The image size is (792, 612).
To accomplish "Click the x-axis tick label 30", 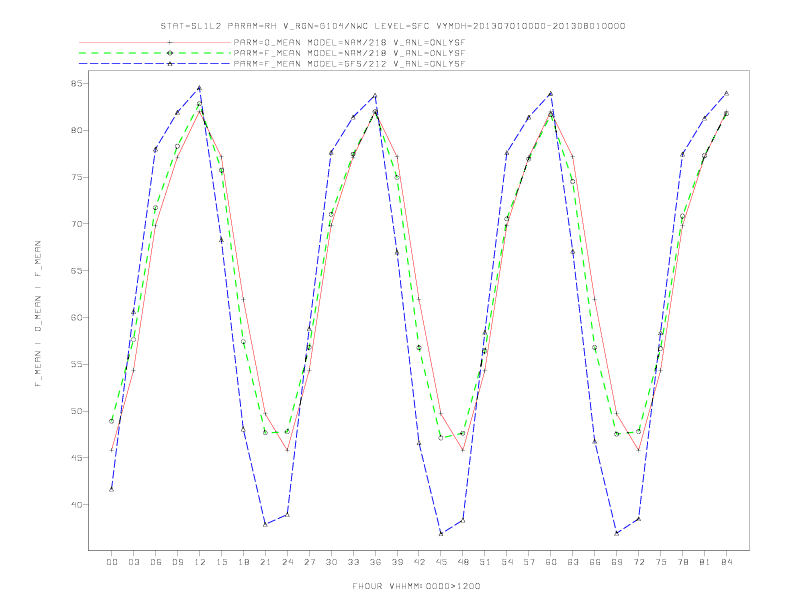I will coord(331,562).
